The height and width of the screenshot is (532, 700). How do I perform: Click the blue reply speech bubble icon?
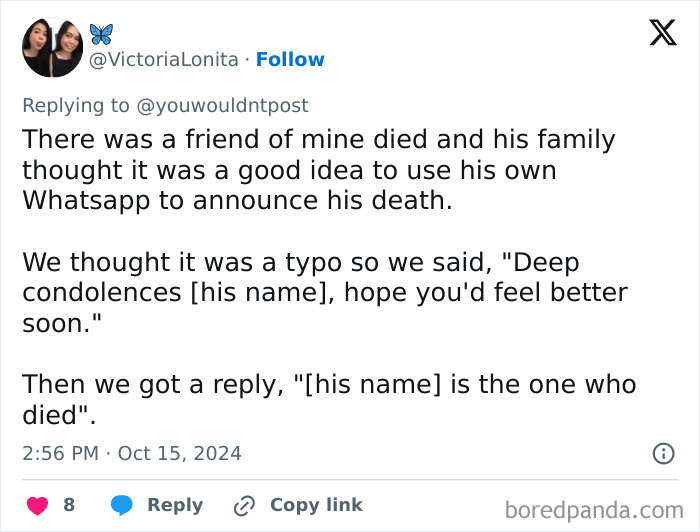pos(121,505)
